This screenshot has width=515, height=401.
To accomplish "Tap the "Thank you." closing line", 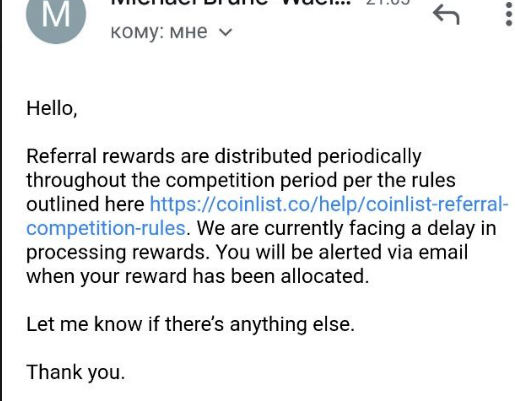I will [x=76, y=372].
